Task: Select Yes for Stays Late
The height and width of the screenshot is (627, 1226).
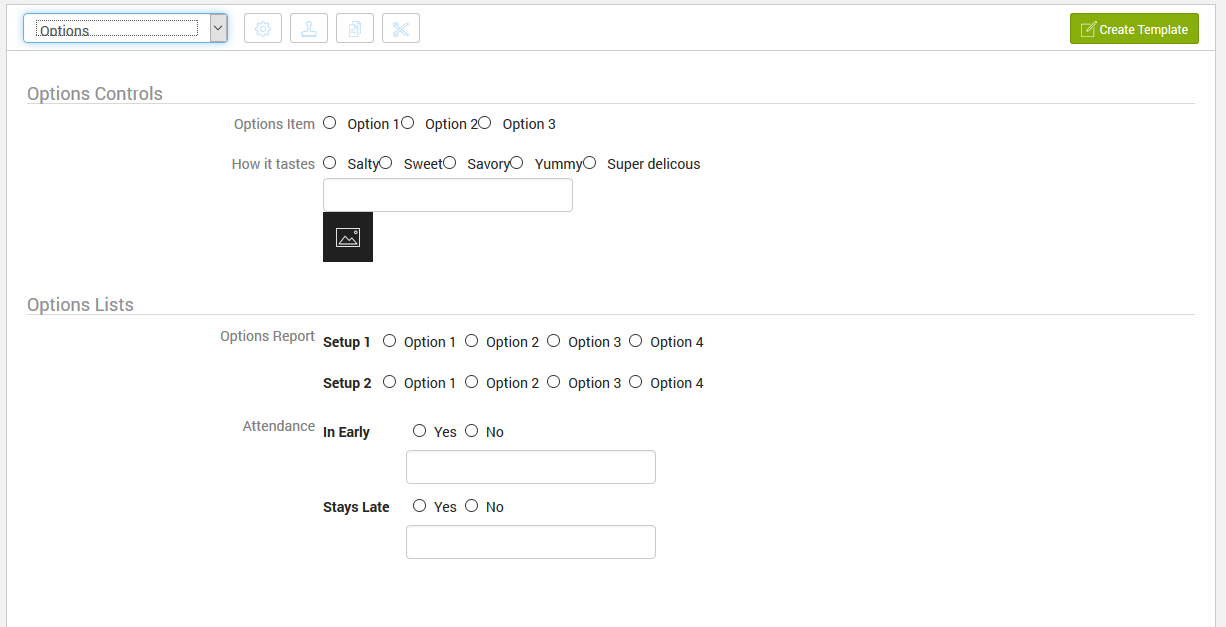Action: point(420,506)
